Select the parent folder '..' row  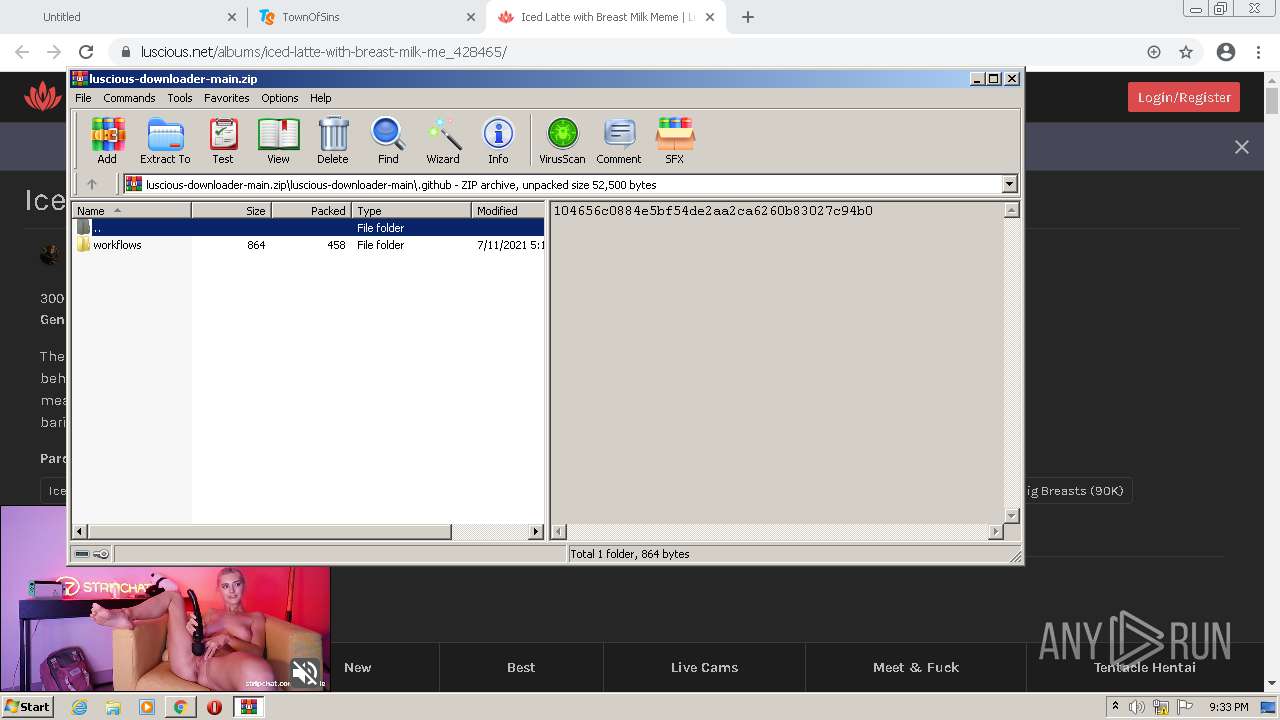coord(308,228)
